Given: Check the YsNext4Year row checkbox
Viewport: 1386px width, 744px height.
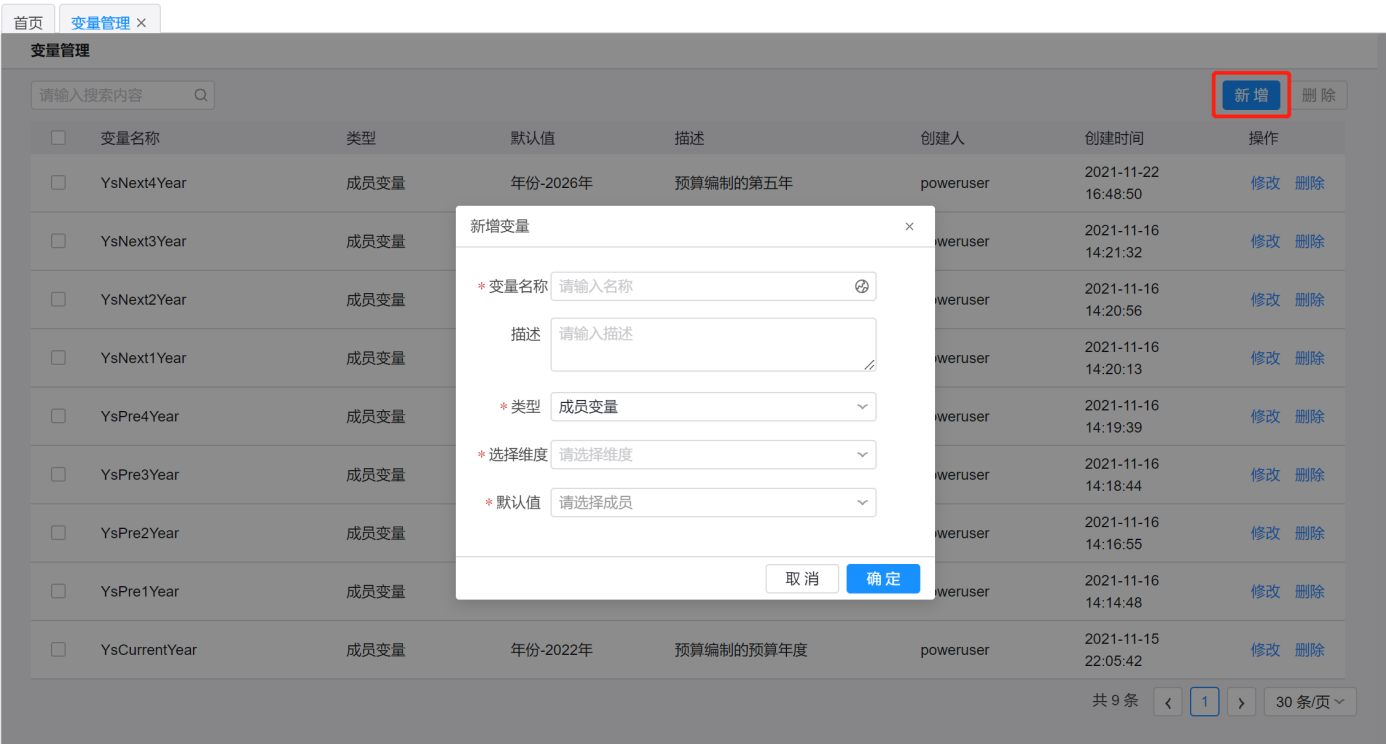Looking at the screenshot, I should [x=58, y=182].
